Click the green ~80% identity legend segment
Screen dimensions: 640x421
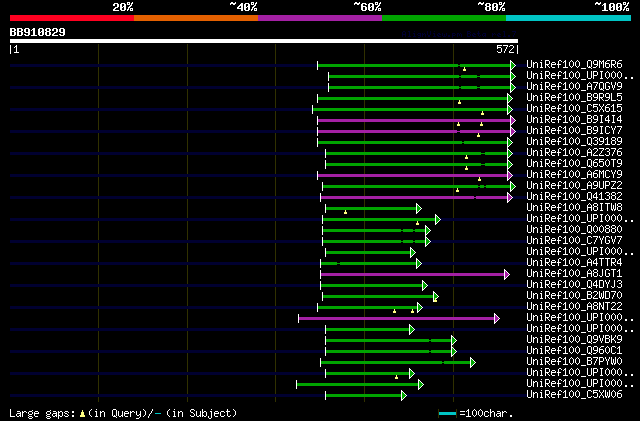coord(444,18)
